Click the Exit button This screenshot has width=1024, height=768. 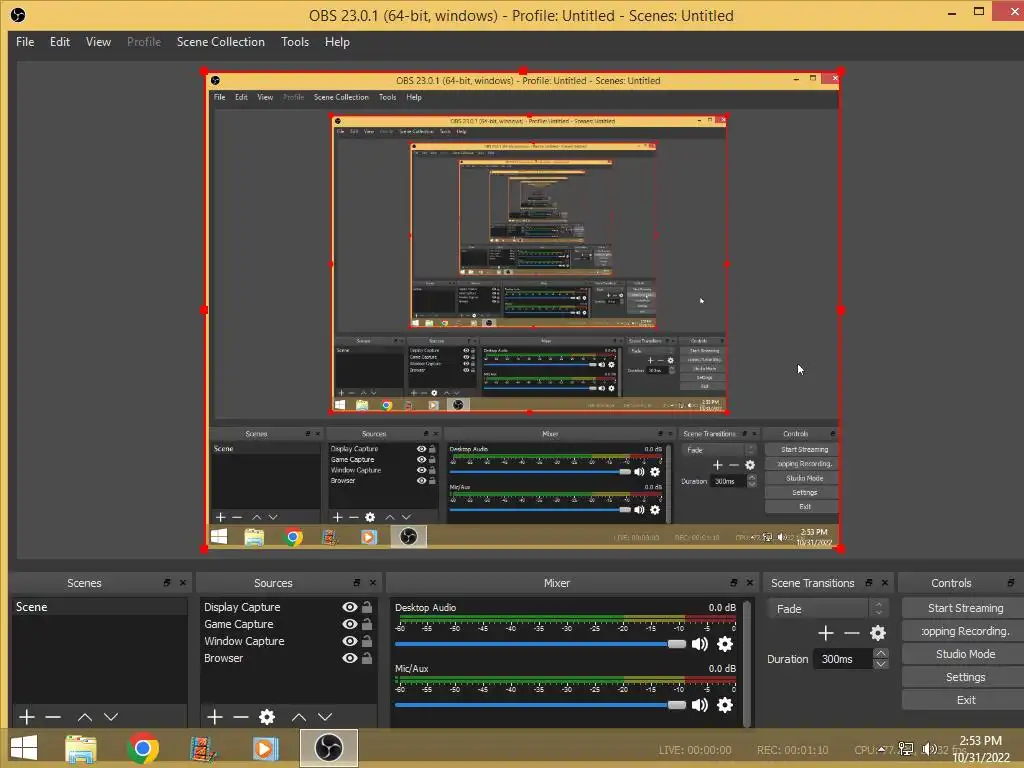click(965, 700)
